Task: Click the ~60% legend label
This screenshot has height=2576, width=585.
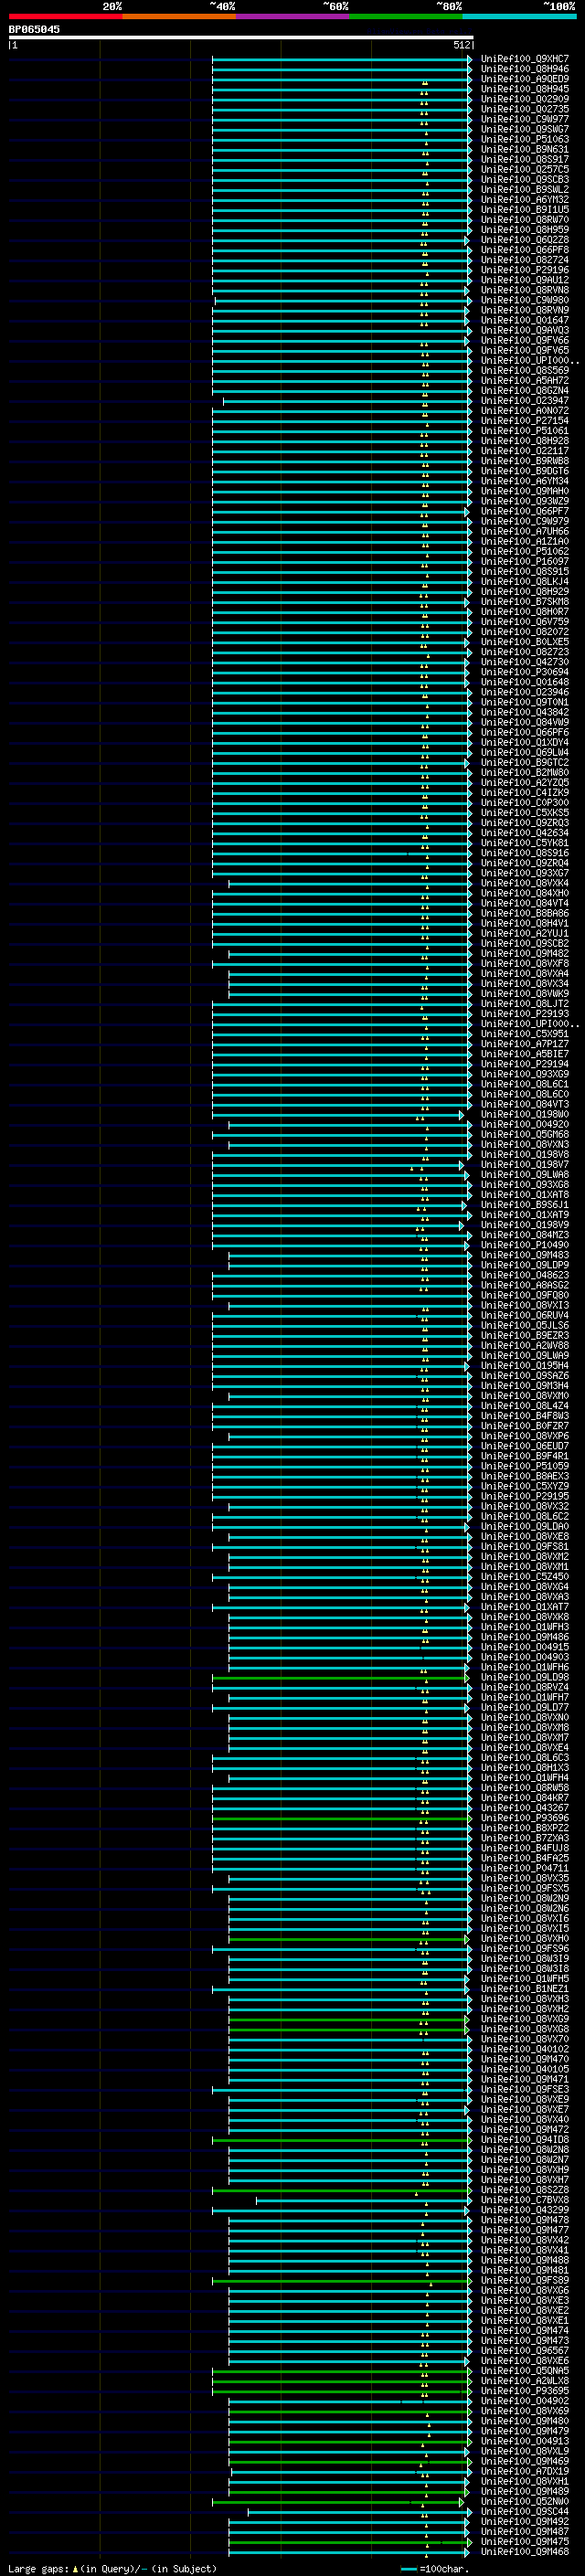Action: pyautogui.click(x=335, y=6)
